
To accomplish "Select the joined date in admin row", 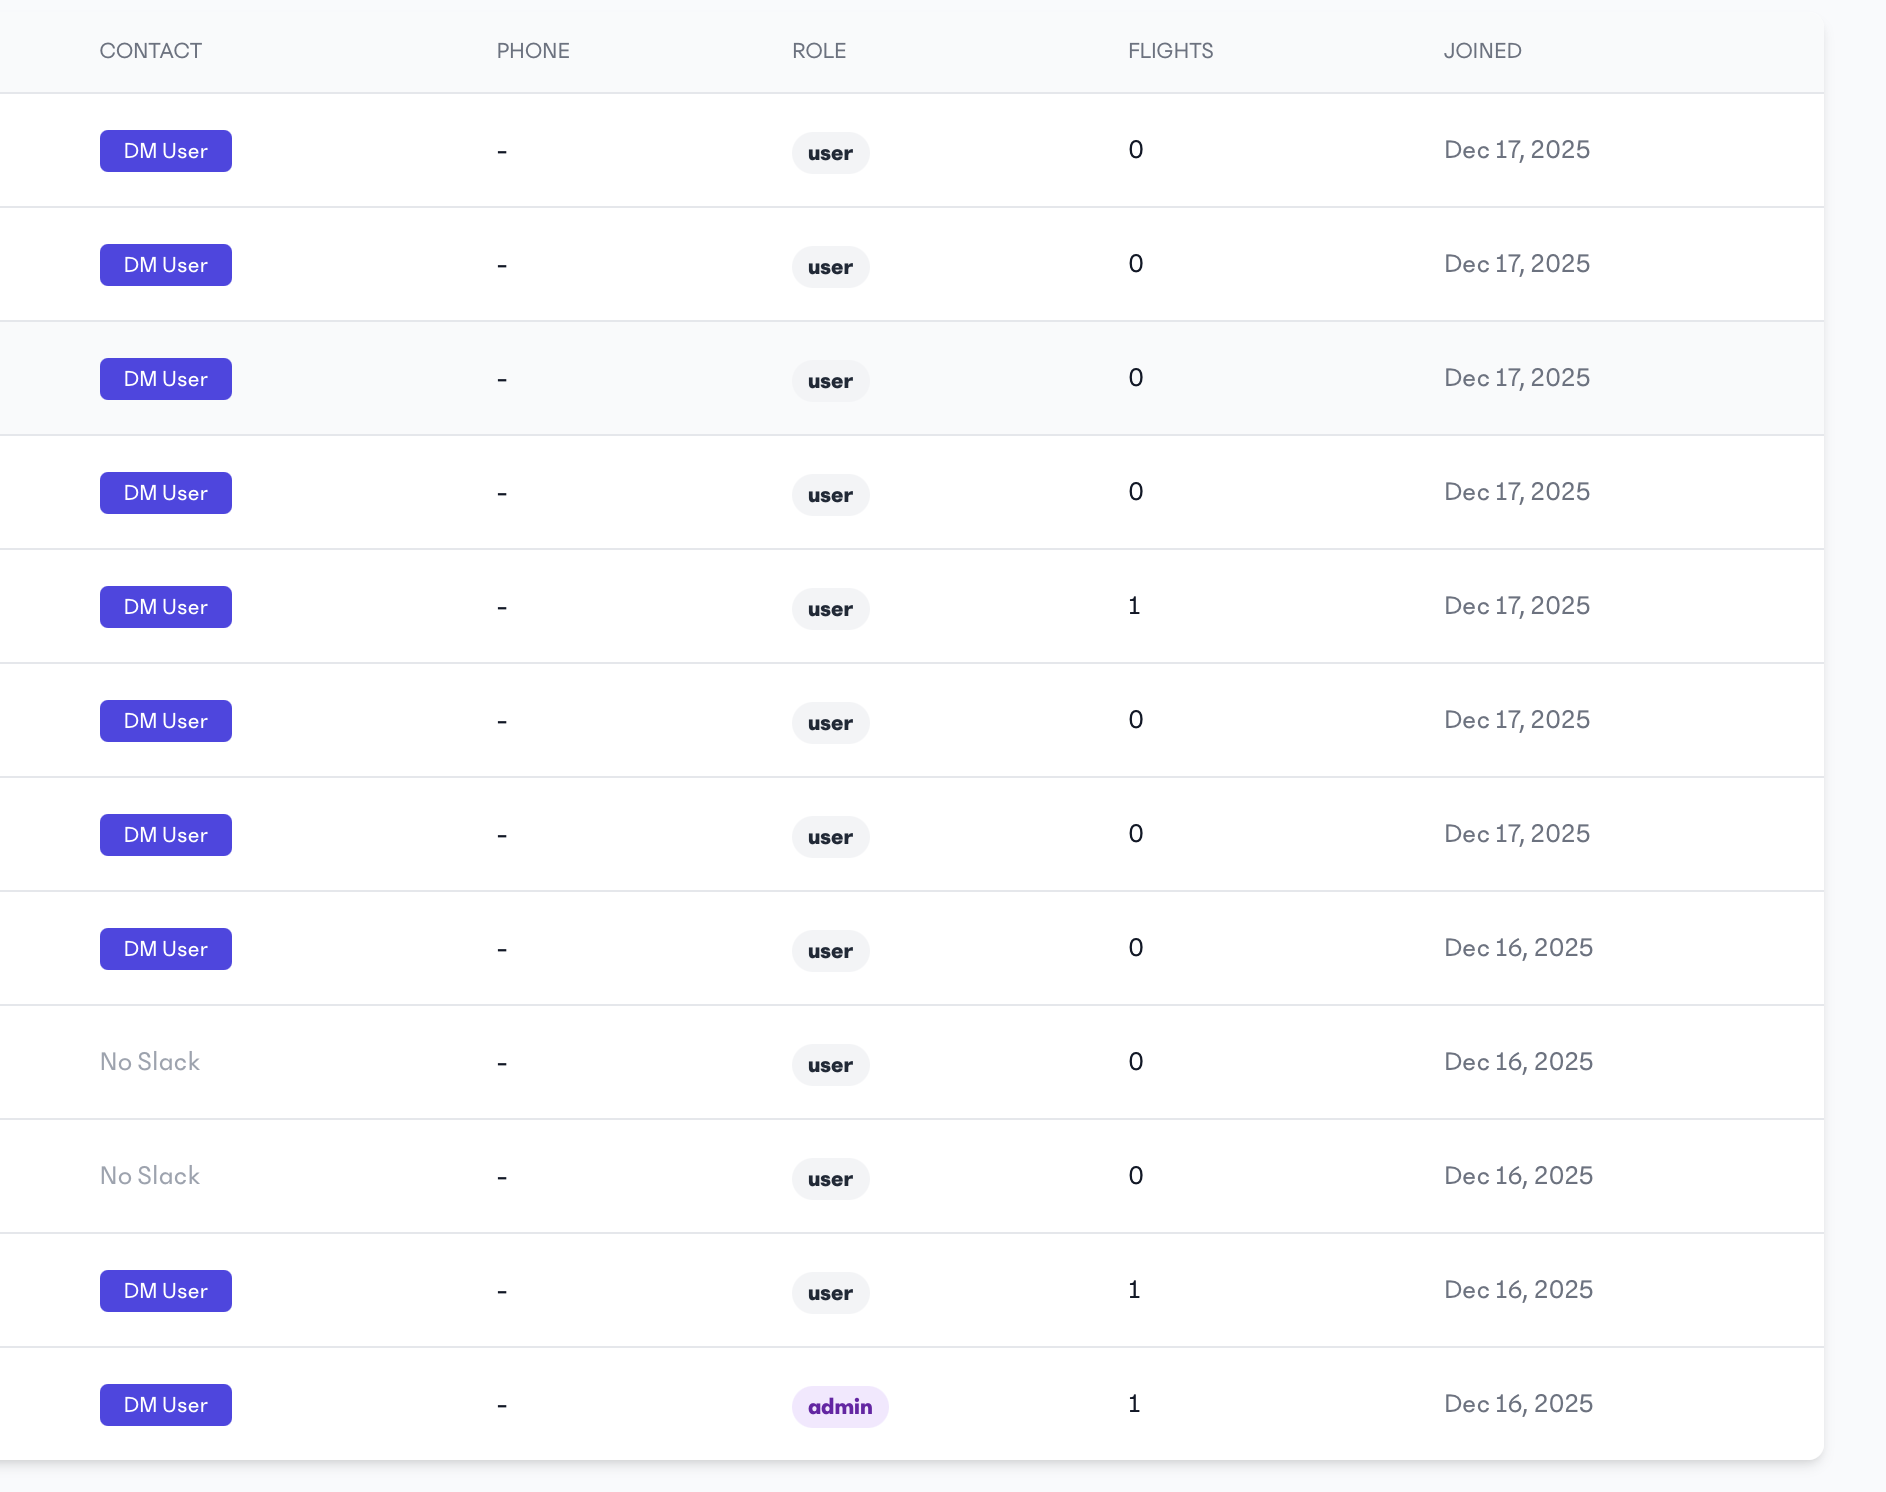I will pos(1518,1404).
